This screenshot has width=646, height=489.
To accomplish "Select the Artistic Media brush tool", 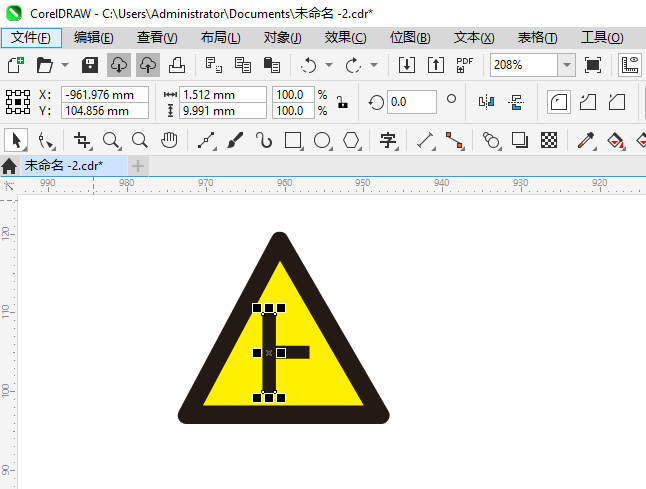I will tap(235, 140).
